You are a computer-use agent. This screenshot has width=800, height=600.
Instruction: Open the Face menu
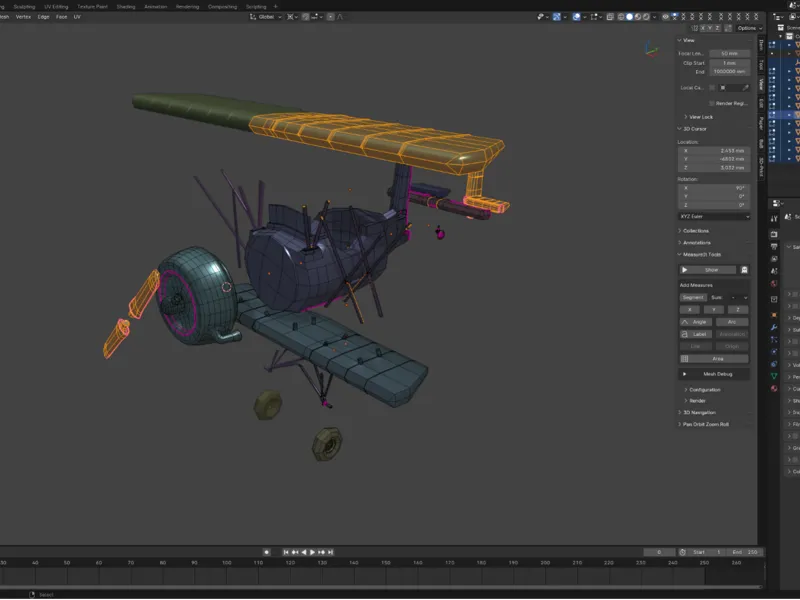(x=61, y=17)
